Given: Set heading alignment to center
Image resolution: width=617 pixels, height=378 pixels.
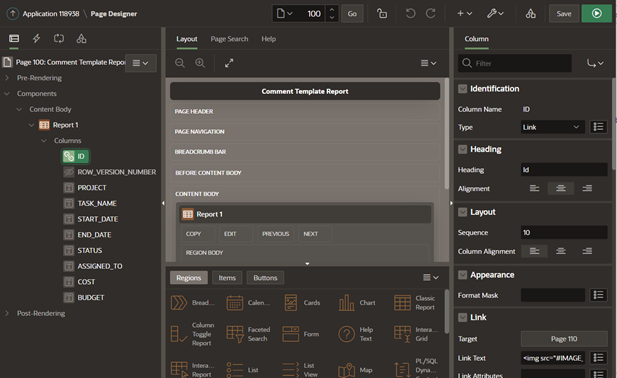Looking at the screenshot, I should (561, 188).
